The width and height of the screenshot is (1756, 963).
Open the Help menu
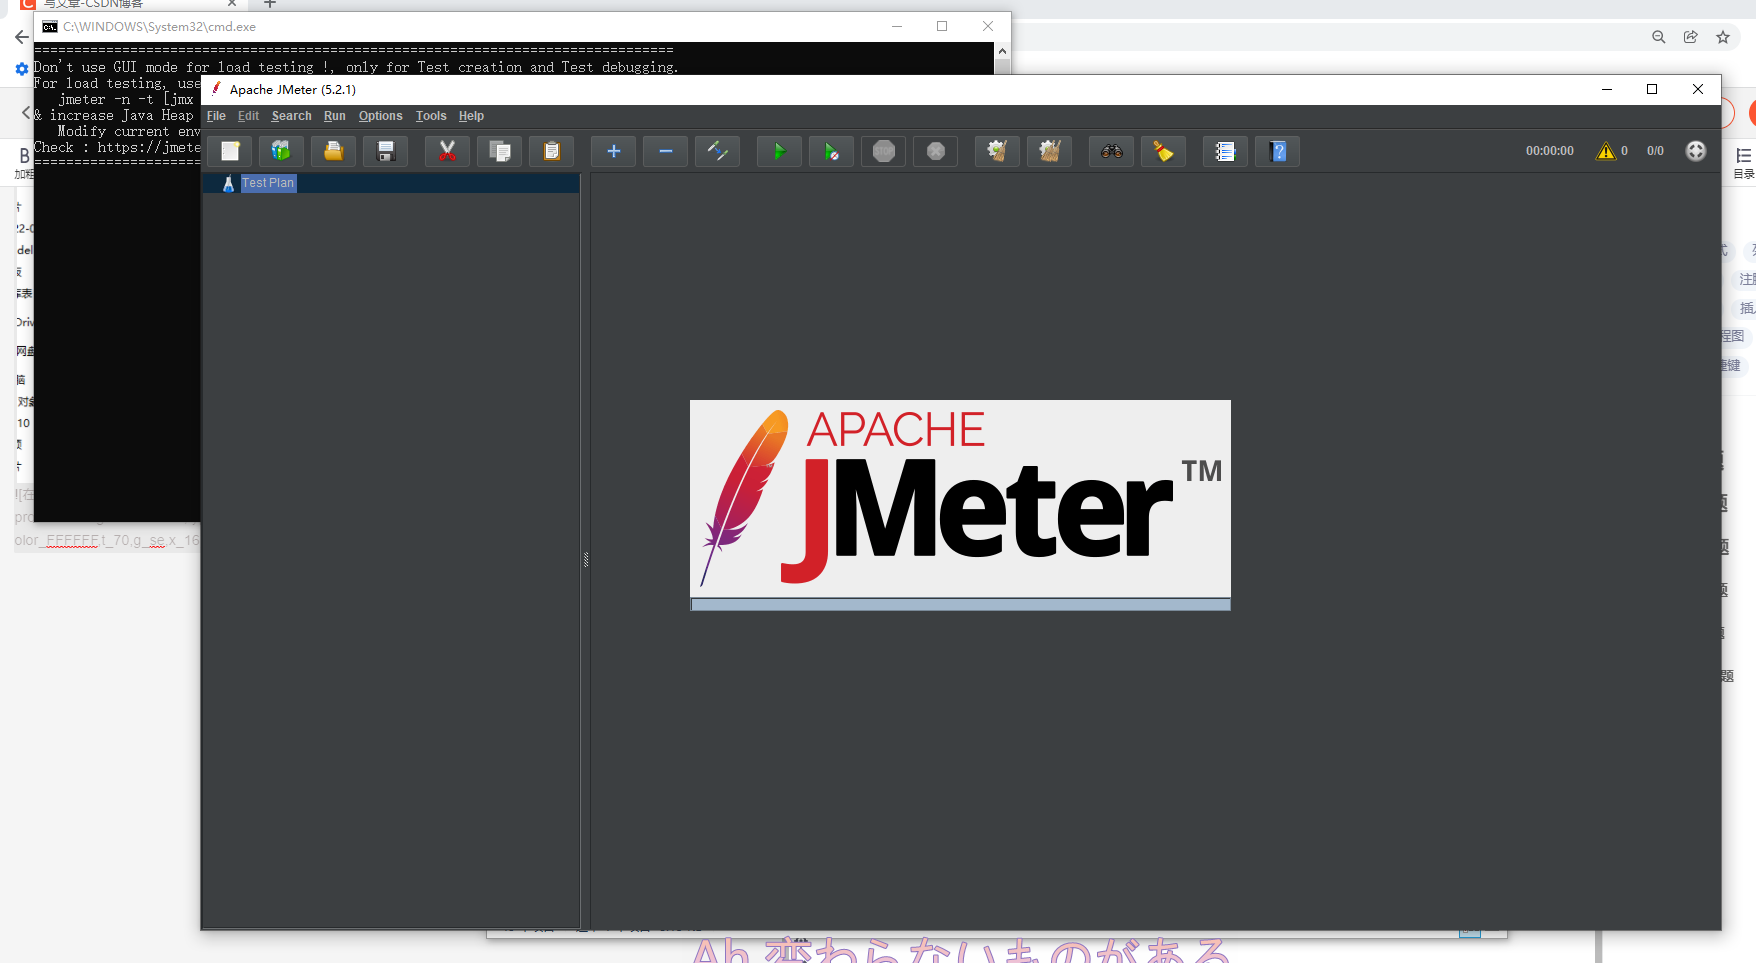[471, 116]
